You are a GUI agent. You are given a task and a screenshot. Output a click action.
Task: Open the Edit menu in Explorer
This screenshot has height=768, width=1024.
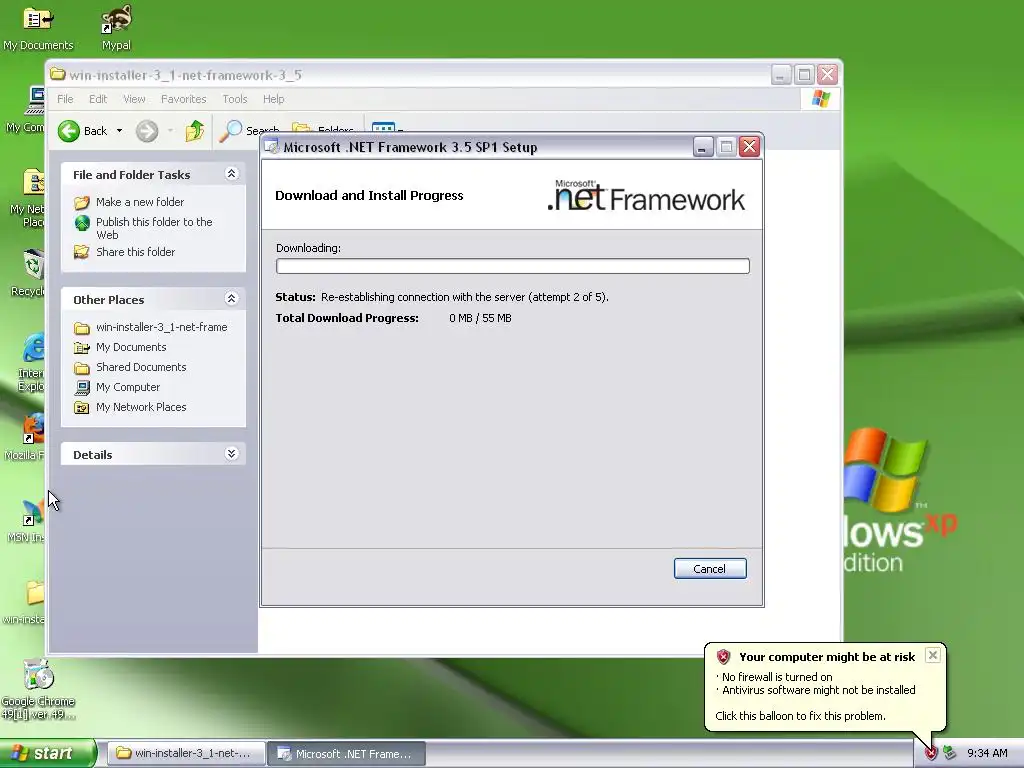[x=98, y=99]
